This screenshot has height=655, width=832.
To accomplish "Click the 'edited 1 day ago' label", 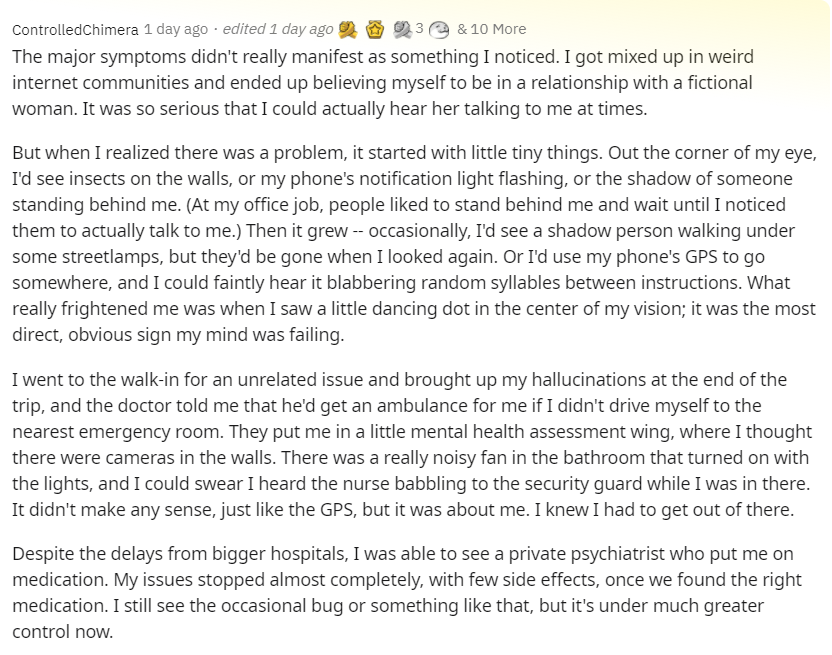I will [x=278, y=29].
